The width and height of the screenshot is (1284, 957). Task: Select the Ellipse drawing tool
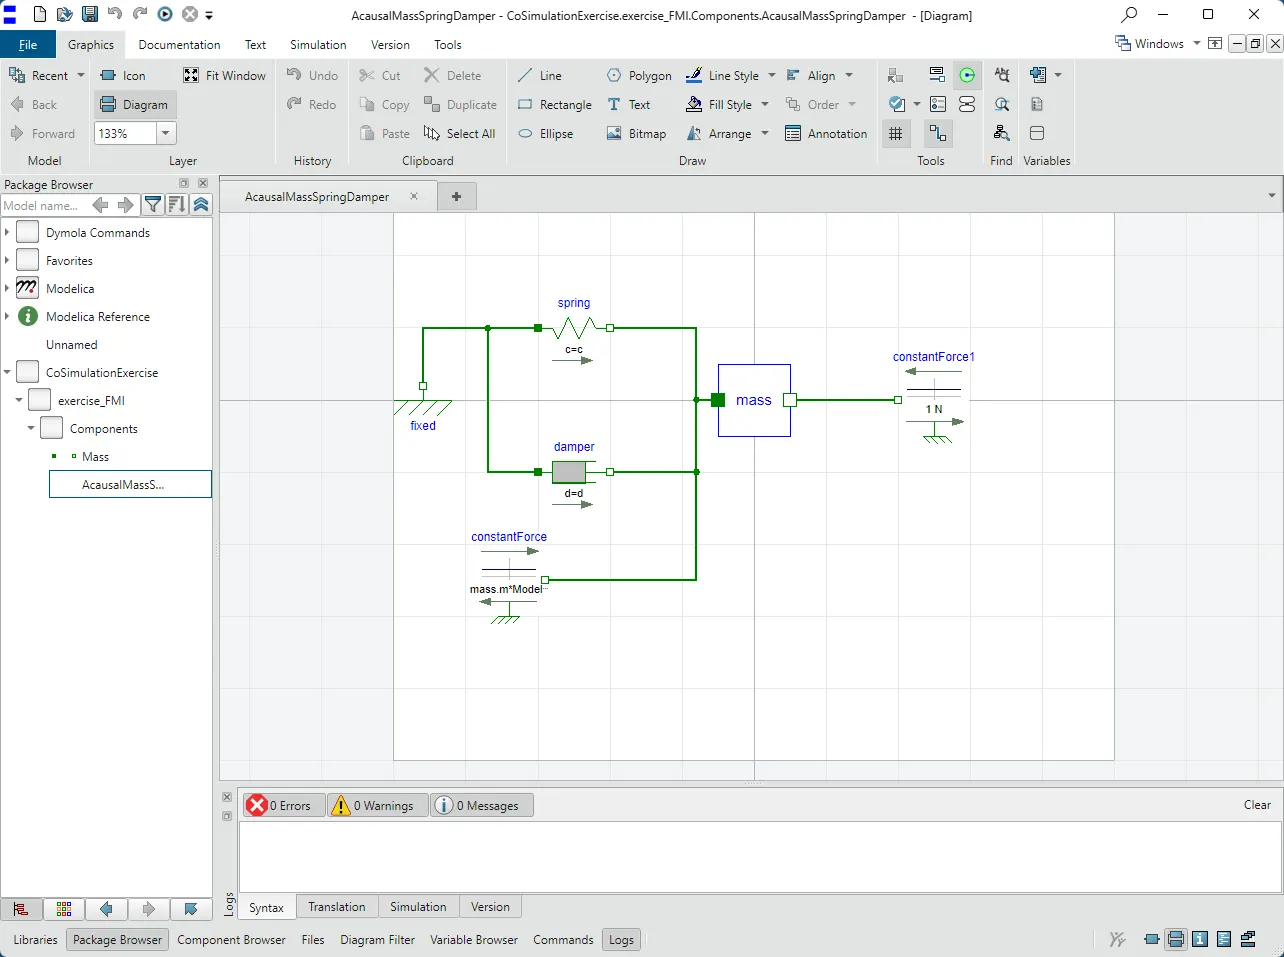click(546, 133)
